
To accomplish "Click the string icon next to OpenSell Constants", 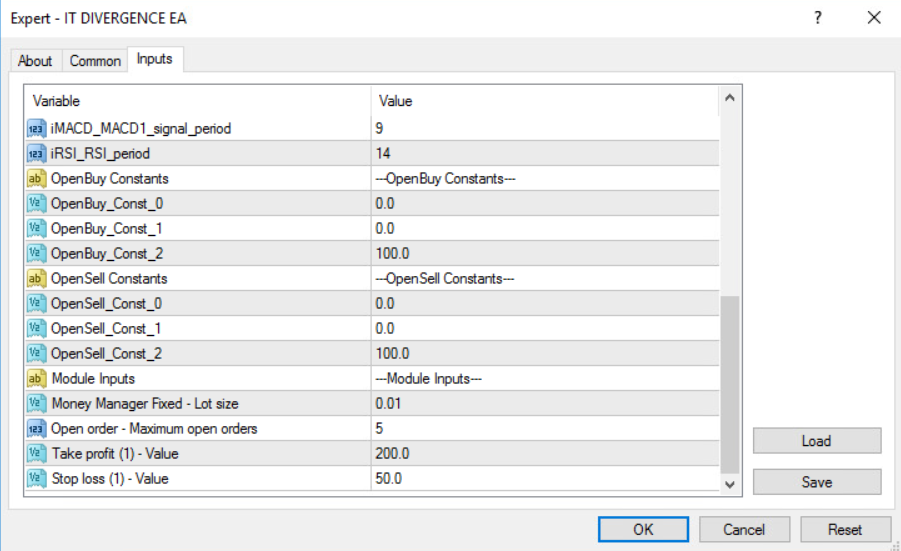I will [36, 278].
